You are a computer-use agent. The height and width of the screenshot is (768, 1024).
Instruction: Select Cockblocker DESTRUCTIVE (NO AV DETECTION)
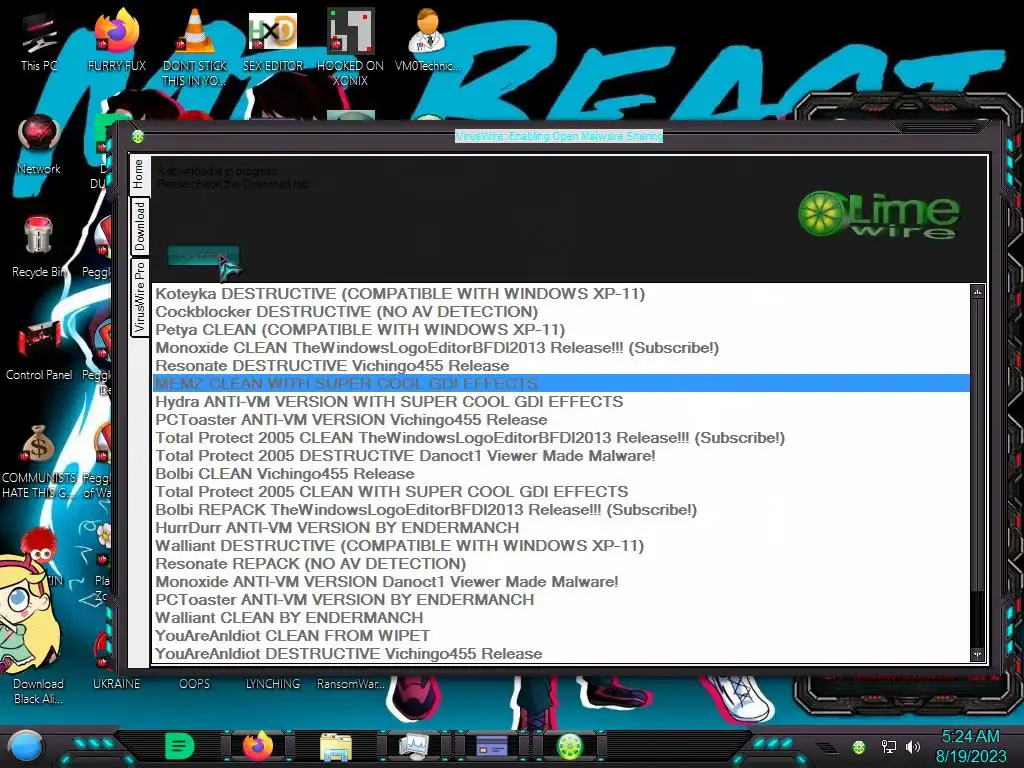[x=561, y=312]
